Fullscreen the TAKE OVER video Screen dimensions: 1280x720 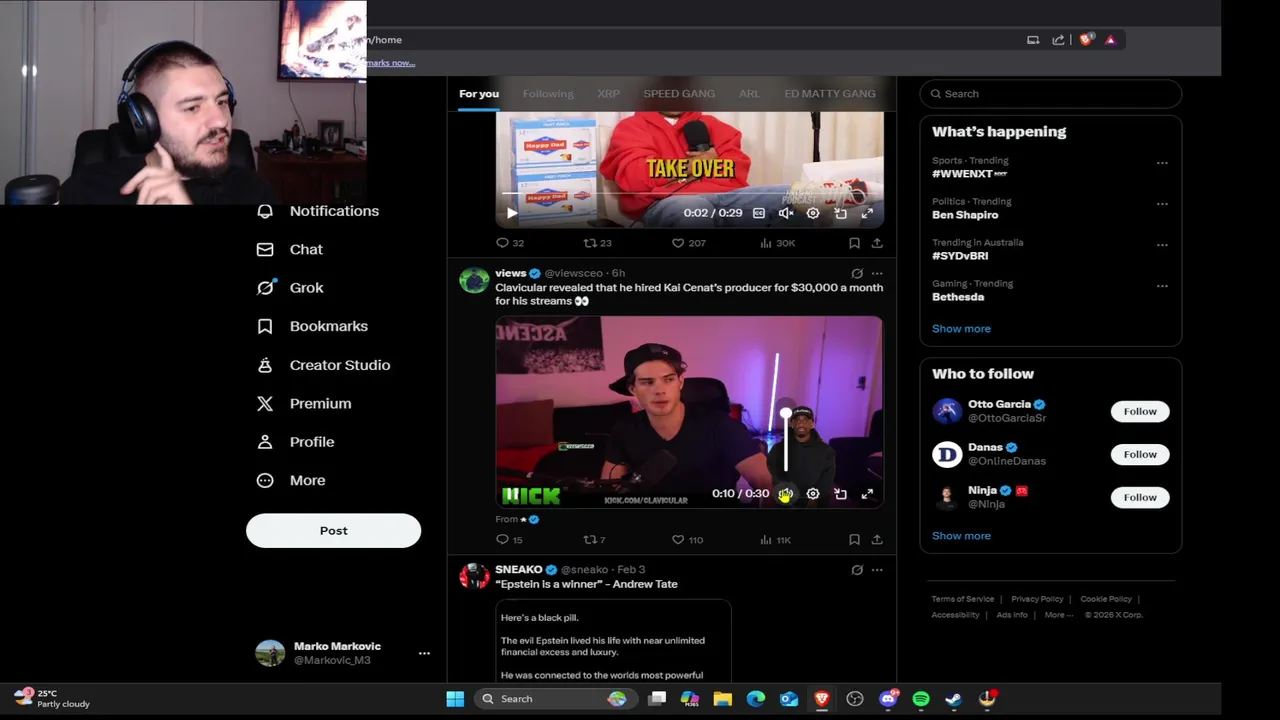click(867, 213)
